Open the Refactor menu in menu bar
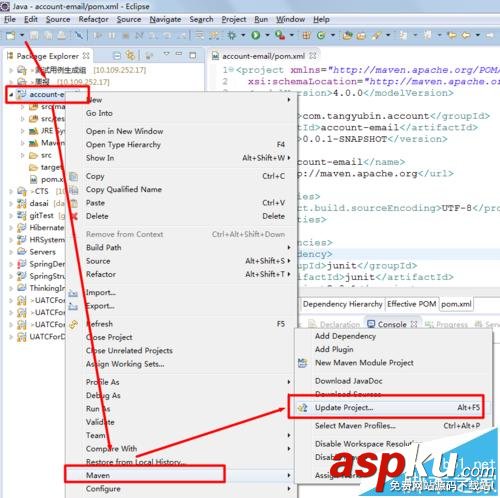 [93, 19]
